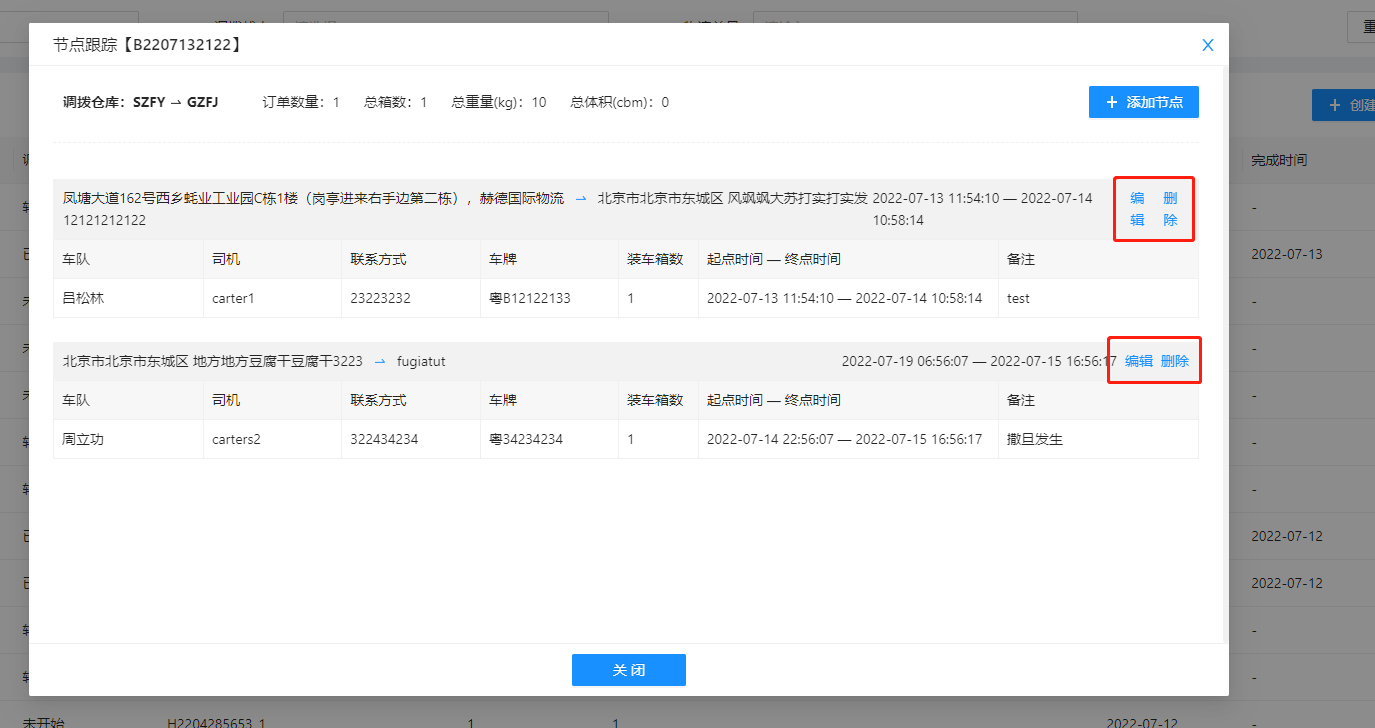The width and height of the screenshot is (1375, 728).
Task: Click the 完成时间 column header
Action: click(1279, 160)
